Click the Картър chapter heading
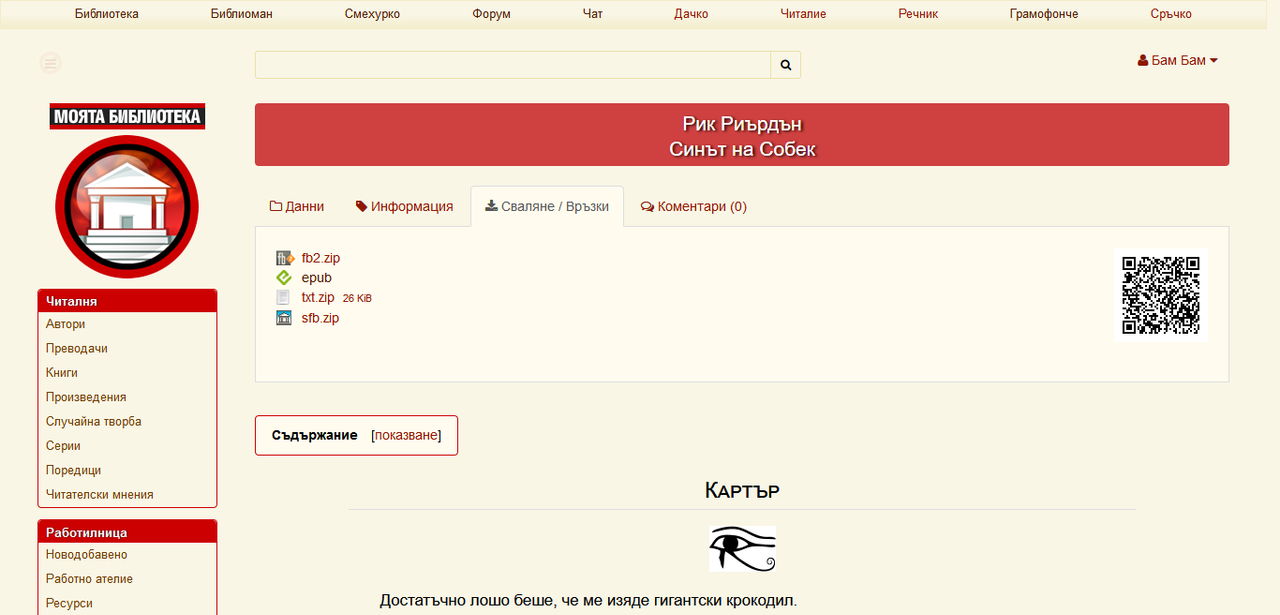Viewport: 1280px width, 615px height. (x=742, y=490)
